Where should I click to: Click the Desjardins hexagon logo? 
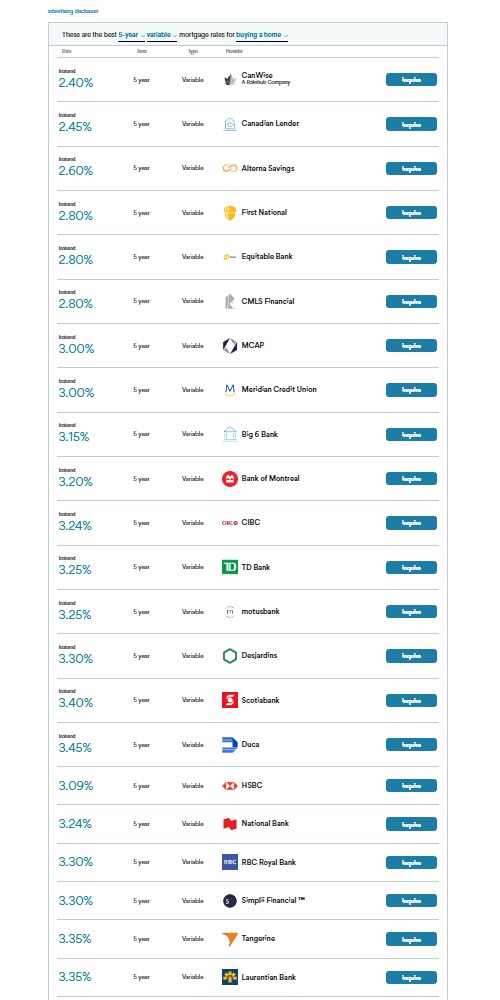[230, 656]
